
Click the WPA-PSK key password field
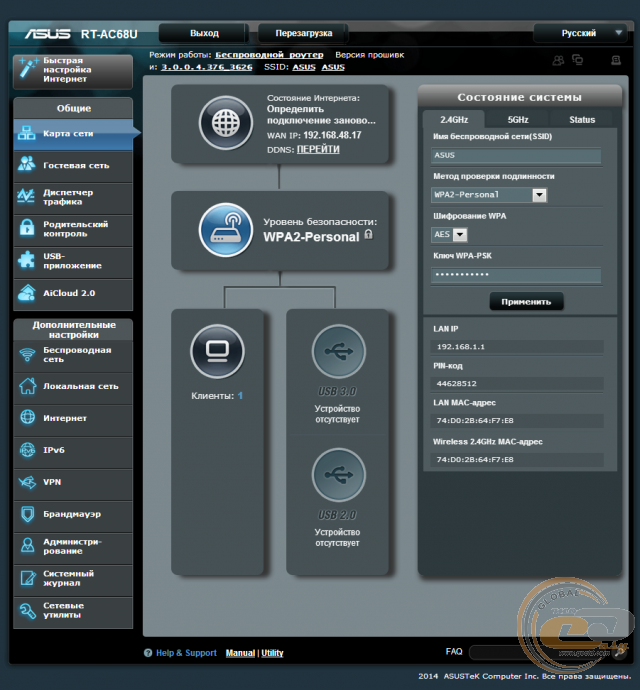(516, 275)
